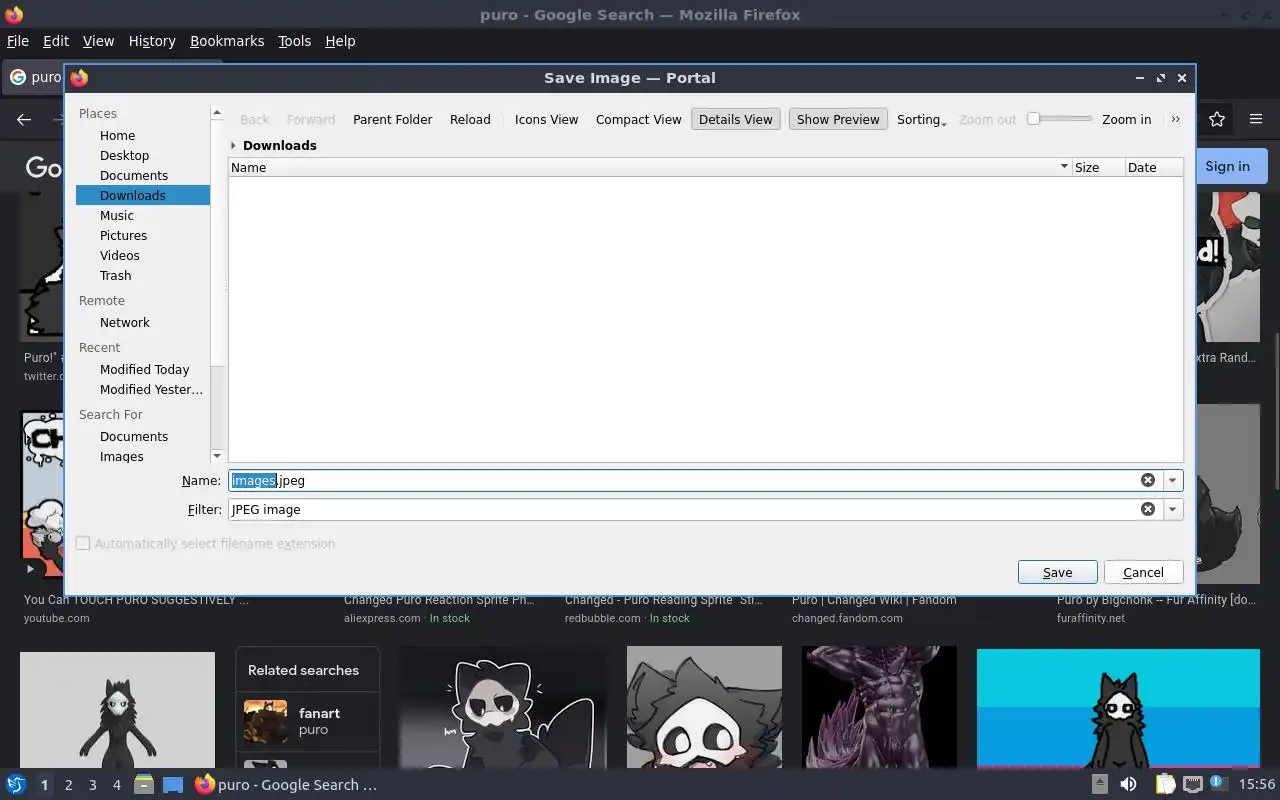The width and height of the screenshot is (1280, 800).
Task: Open the clipboard manager tray icon
Action: 1166,784
